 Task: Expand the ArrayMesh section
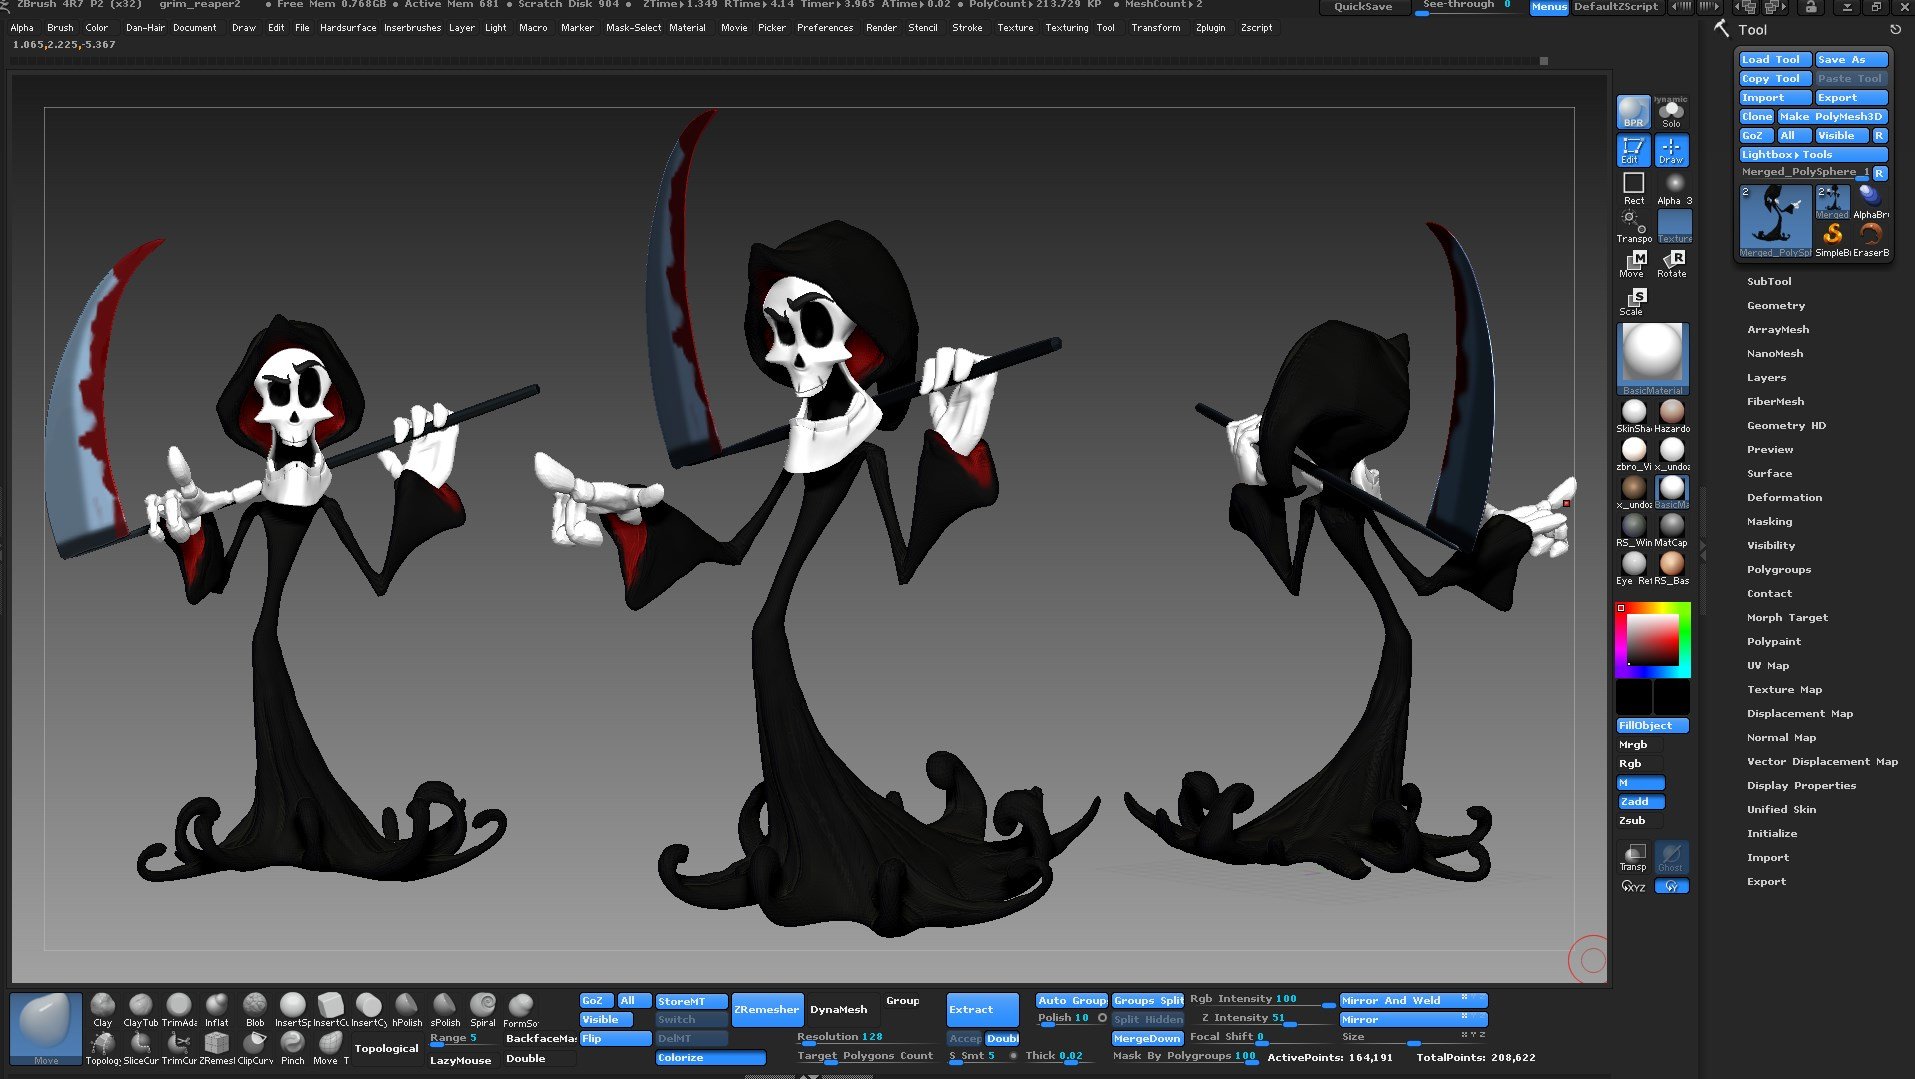[x=1777, y=329]
